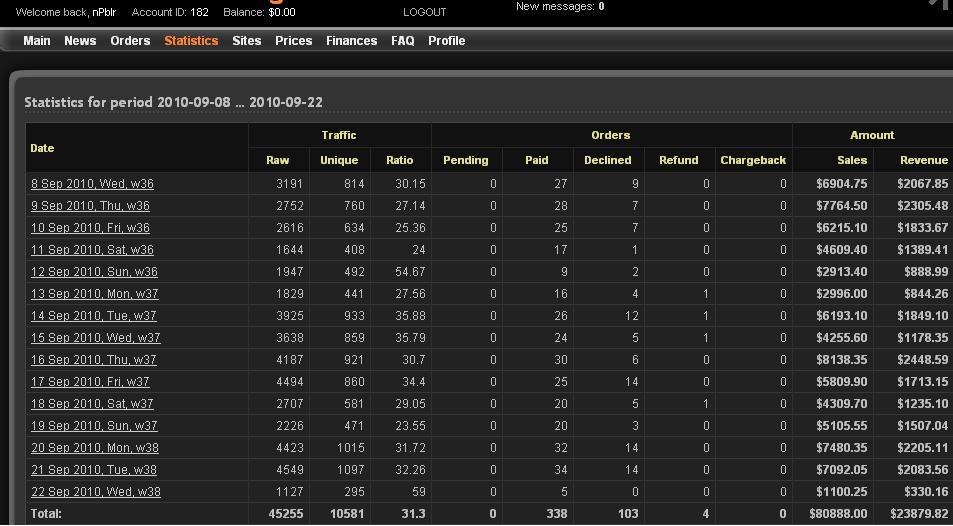Click the Paid column header
953x526 pixels.
(x=537, y=160)
